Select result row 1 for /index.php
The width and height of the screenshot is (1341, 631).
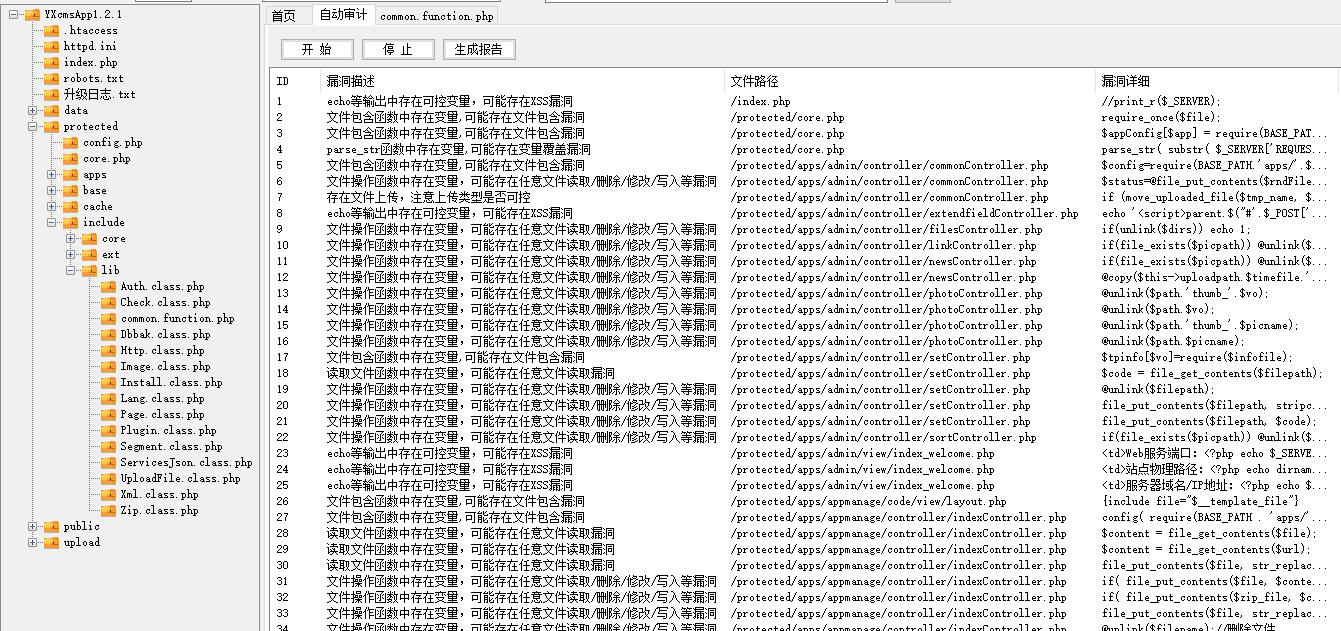[805, 101]
